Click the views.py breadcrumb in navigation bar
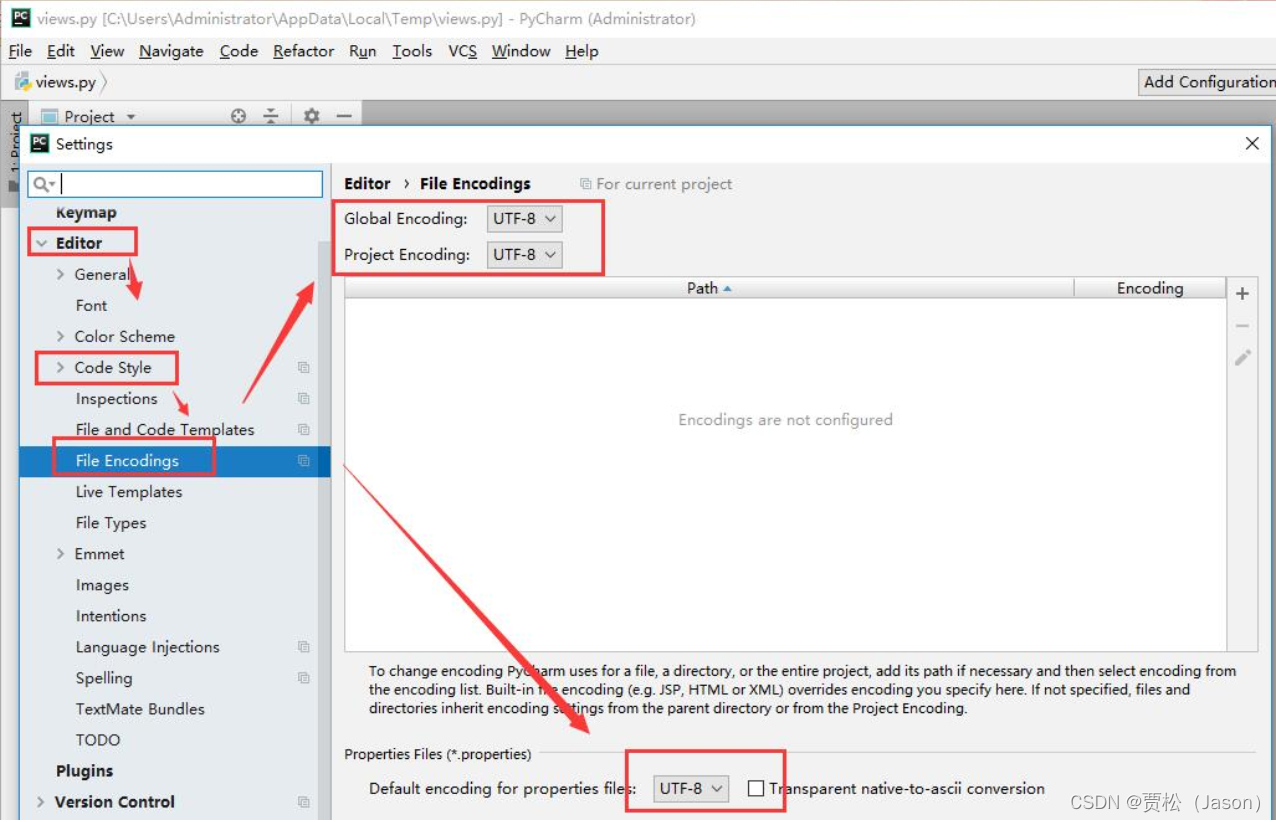The height and width of the screenshot is (822, 1276). [x=59, y=82]
